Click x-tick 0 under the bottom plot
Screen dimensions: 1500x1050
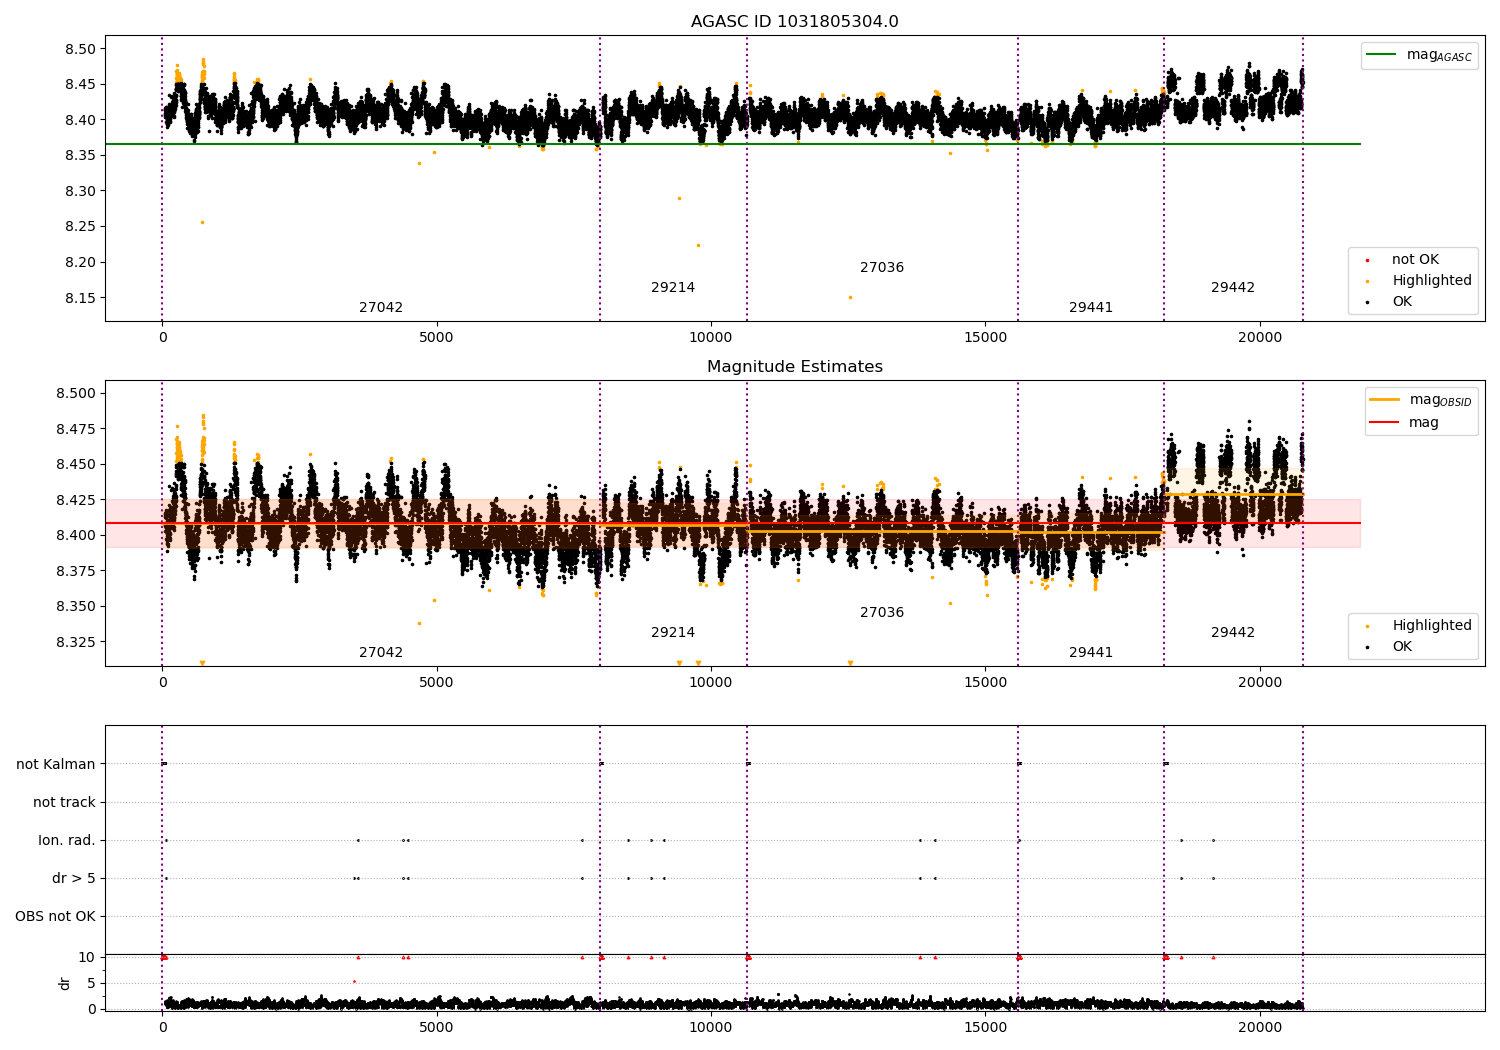point(162,1028)
